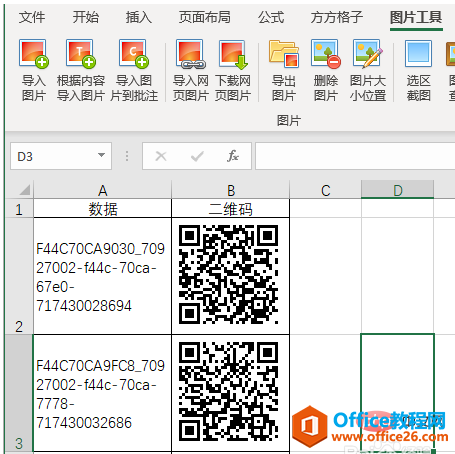Select row 3 header
Screen dimensions: 455x454
(x=19, y=393)
